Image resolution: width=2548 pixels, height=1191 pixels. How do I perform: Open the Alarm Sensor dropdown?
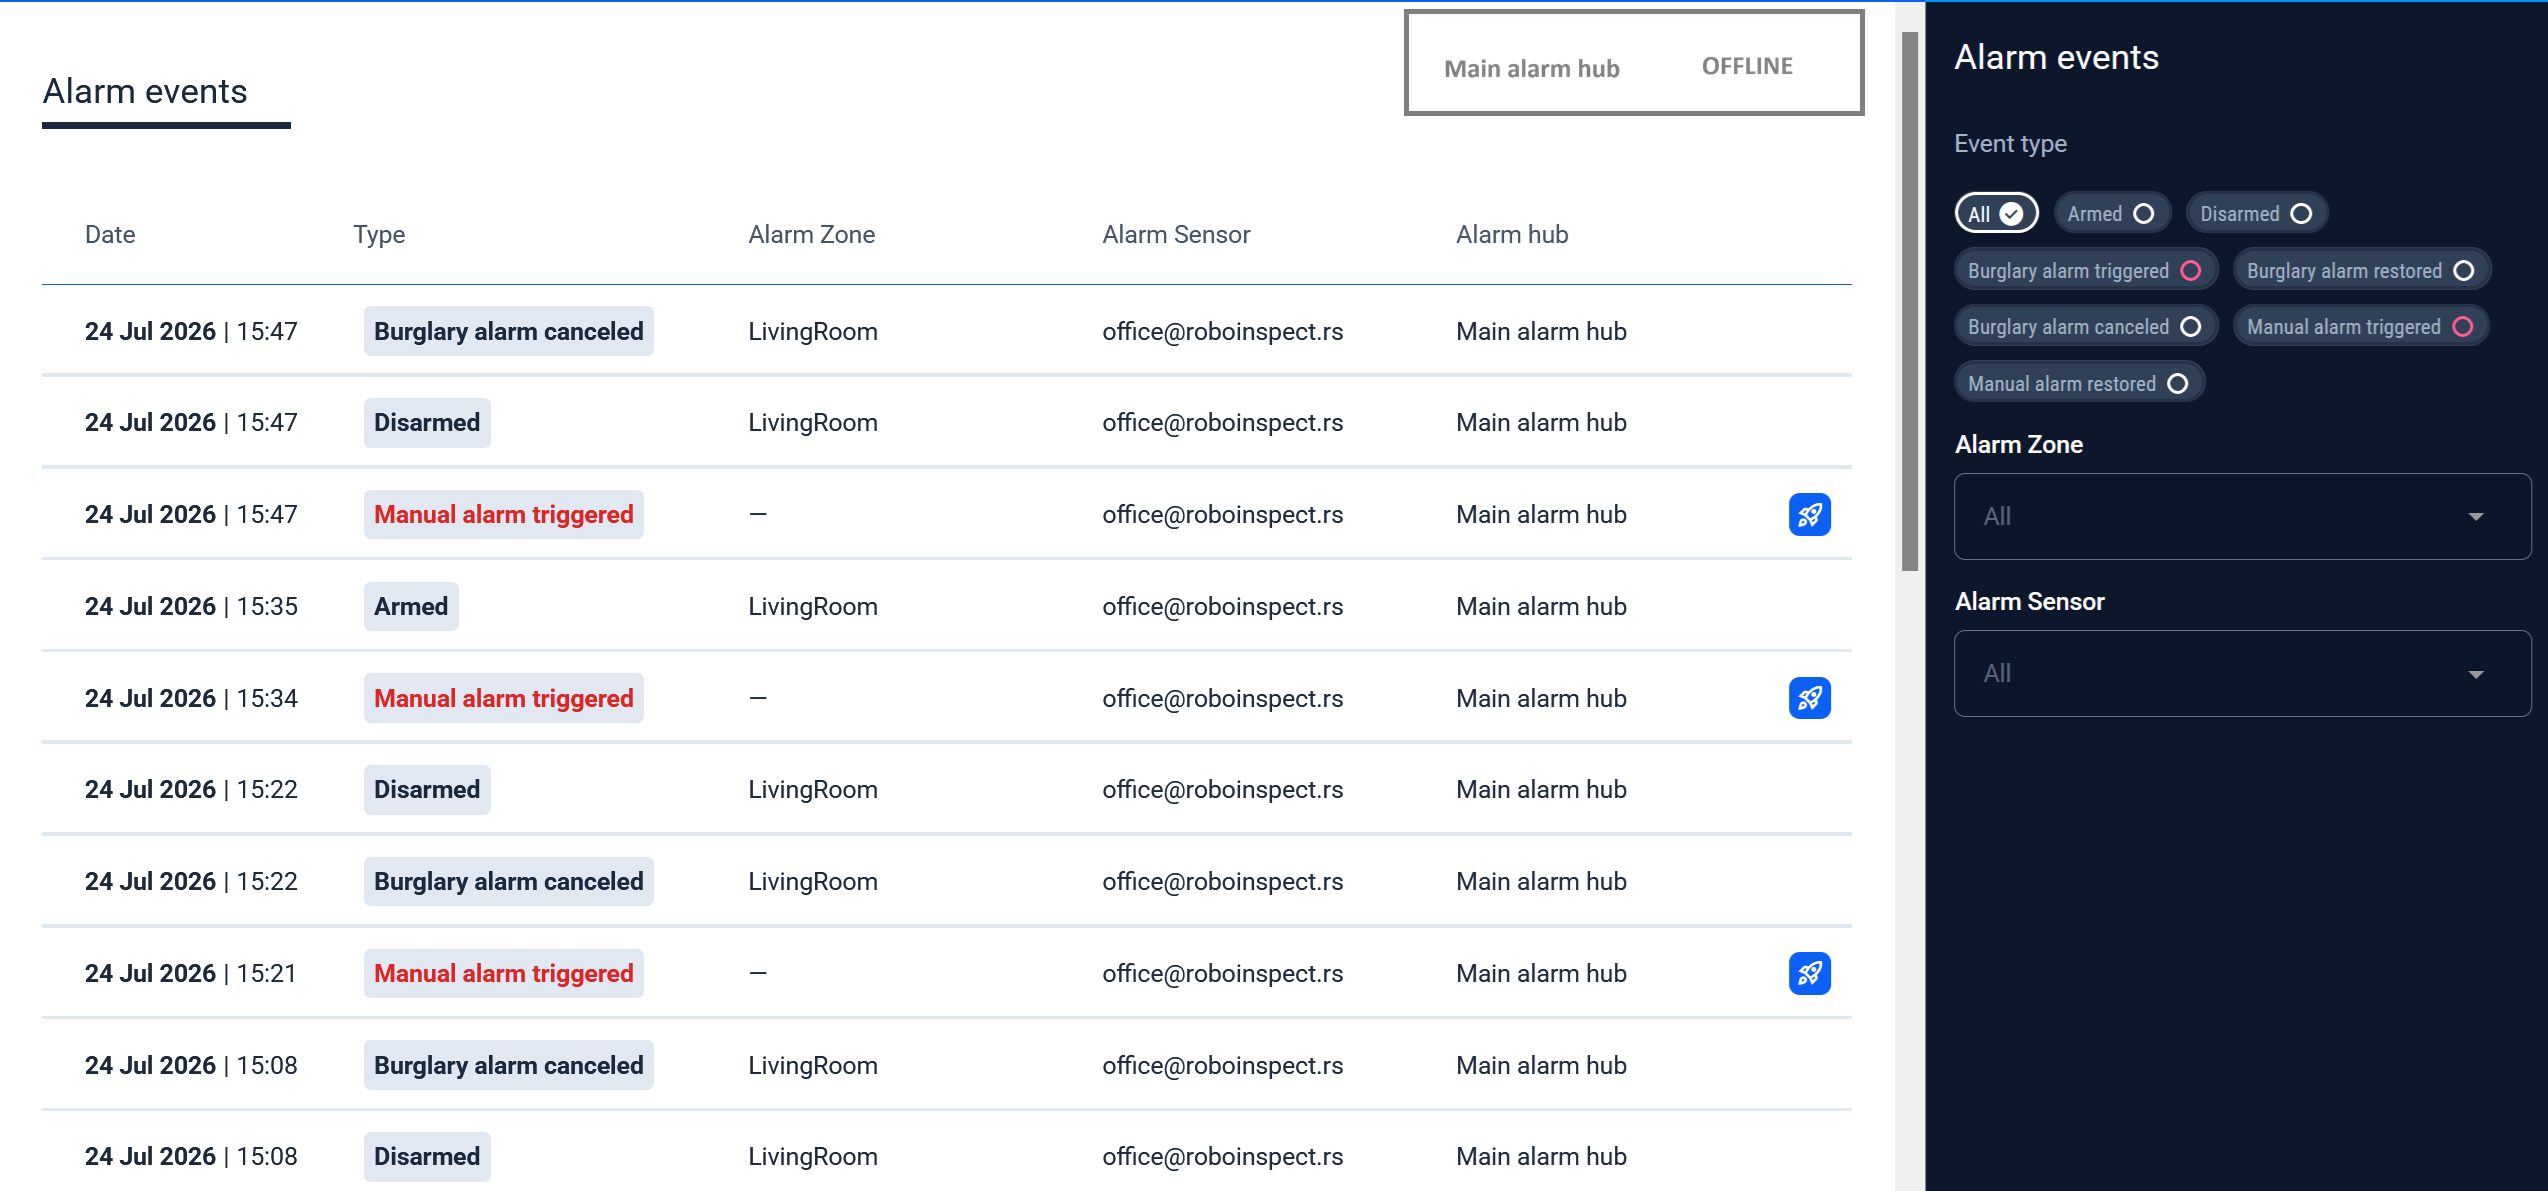pos(2242,673)
